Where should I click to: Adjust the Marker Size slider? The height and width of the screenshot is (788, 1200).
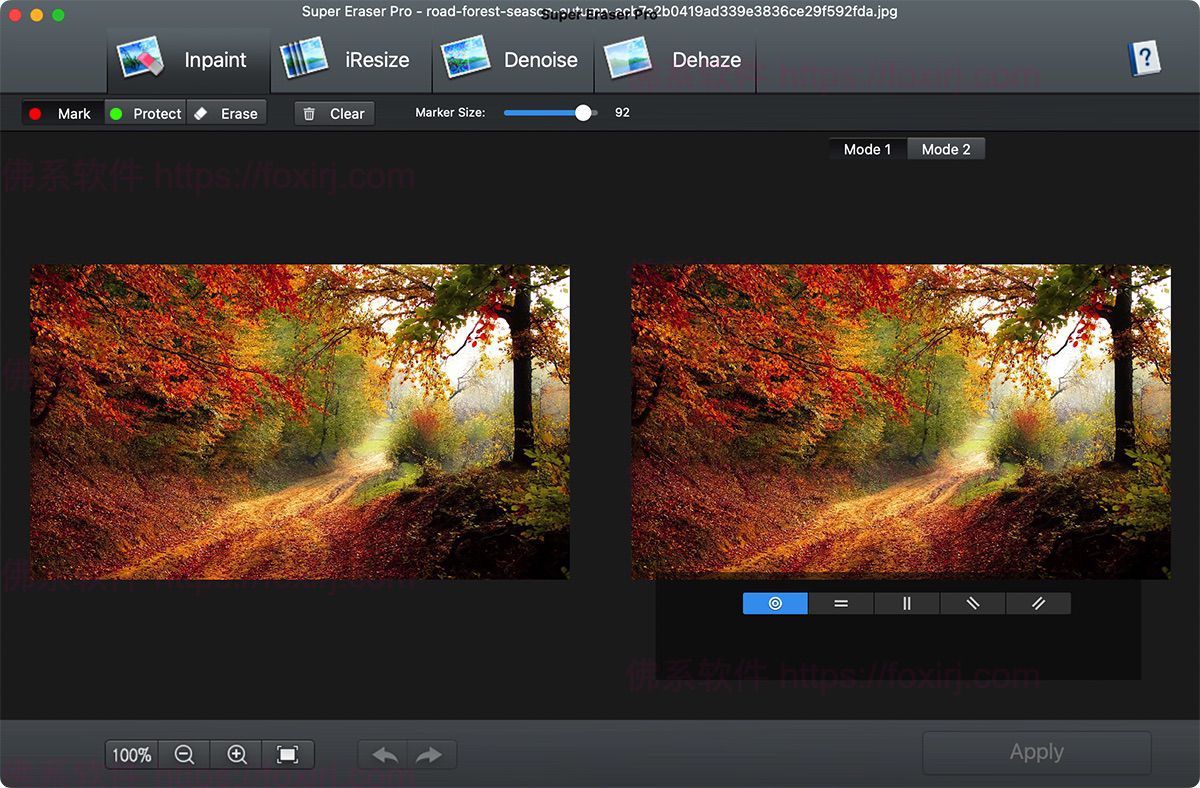[581, 113]
